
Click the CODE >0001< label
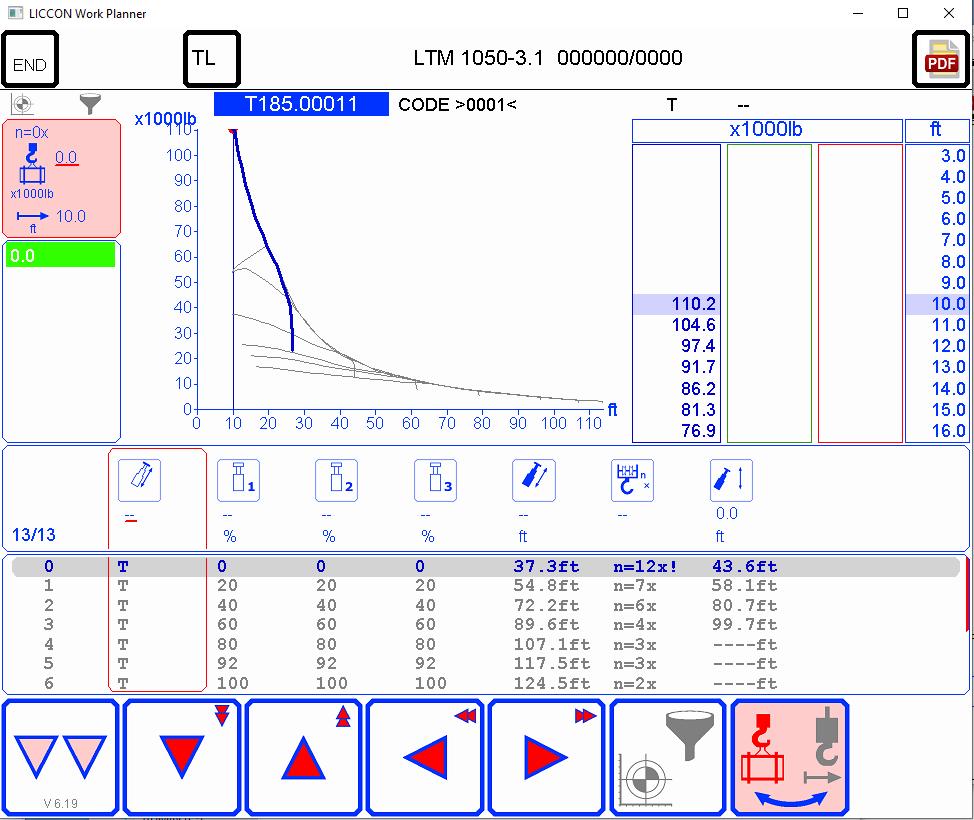click(x=457, y=104)
